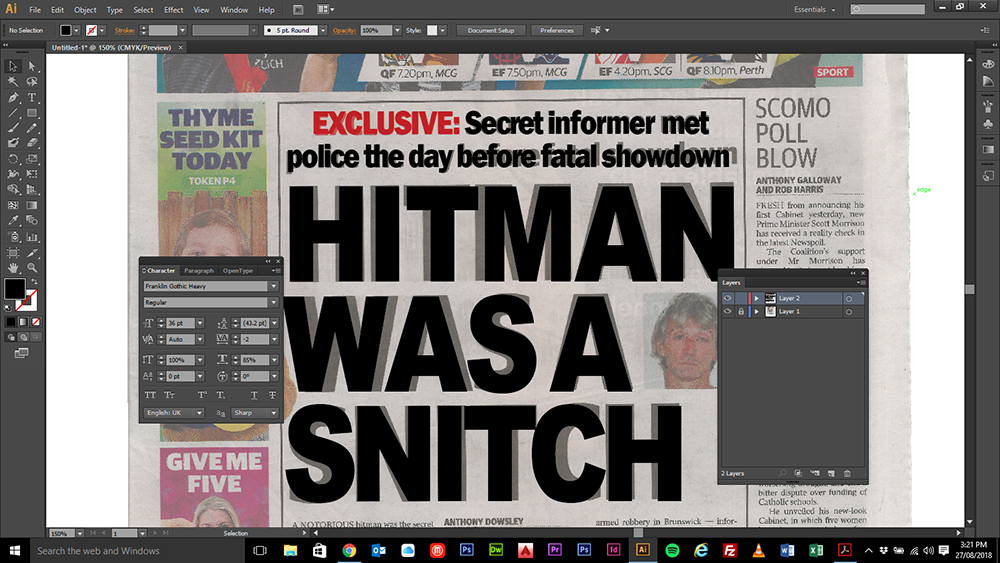The width and height of the screenshot is (1000, 563).
Task: Click the Delete Selection trash icon in Layers
Action: click(847, 472)
